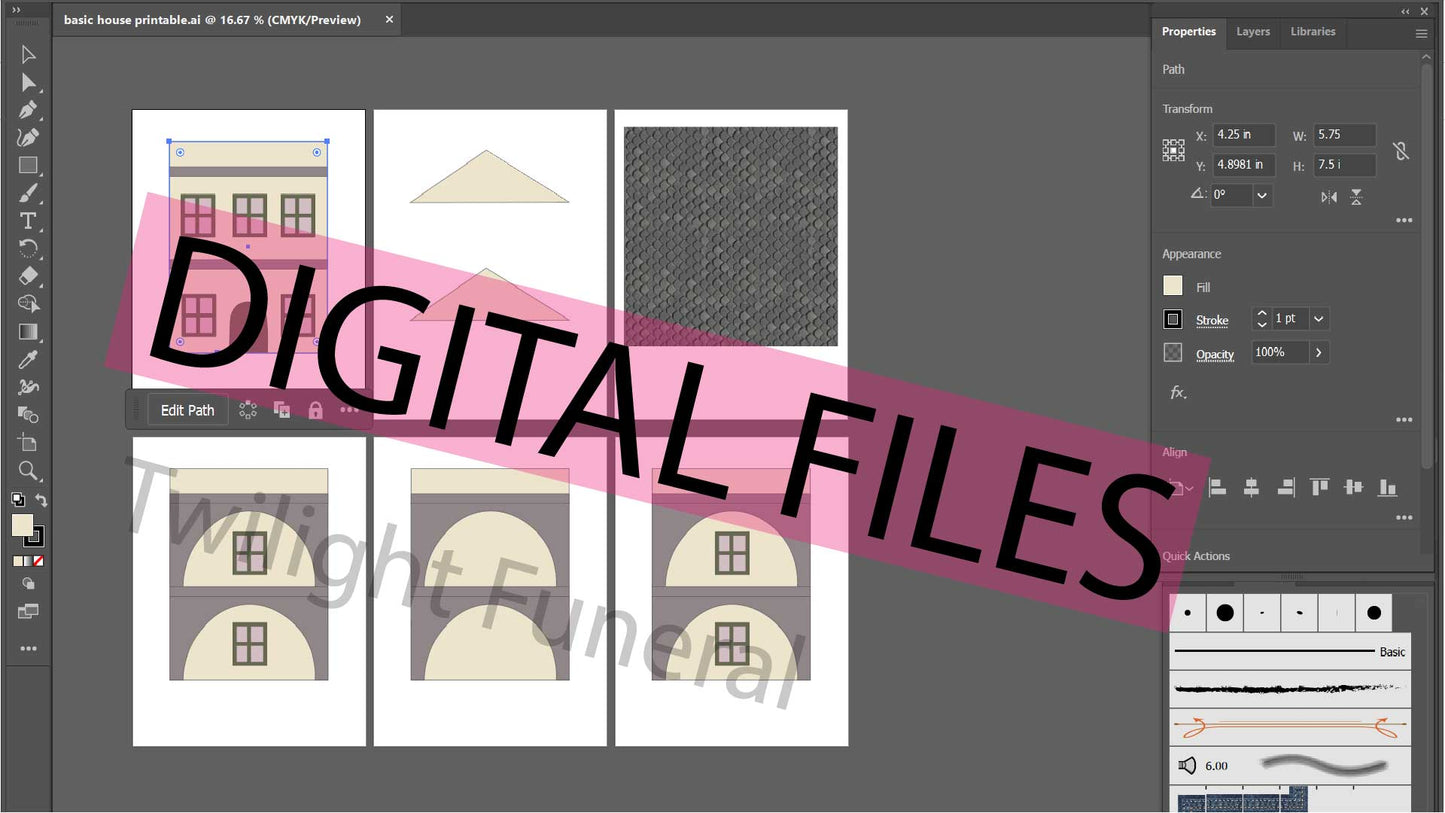Choose the Rectangle tool
Screen dimensions: 1445x813
click(x=28, y=165)
